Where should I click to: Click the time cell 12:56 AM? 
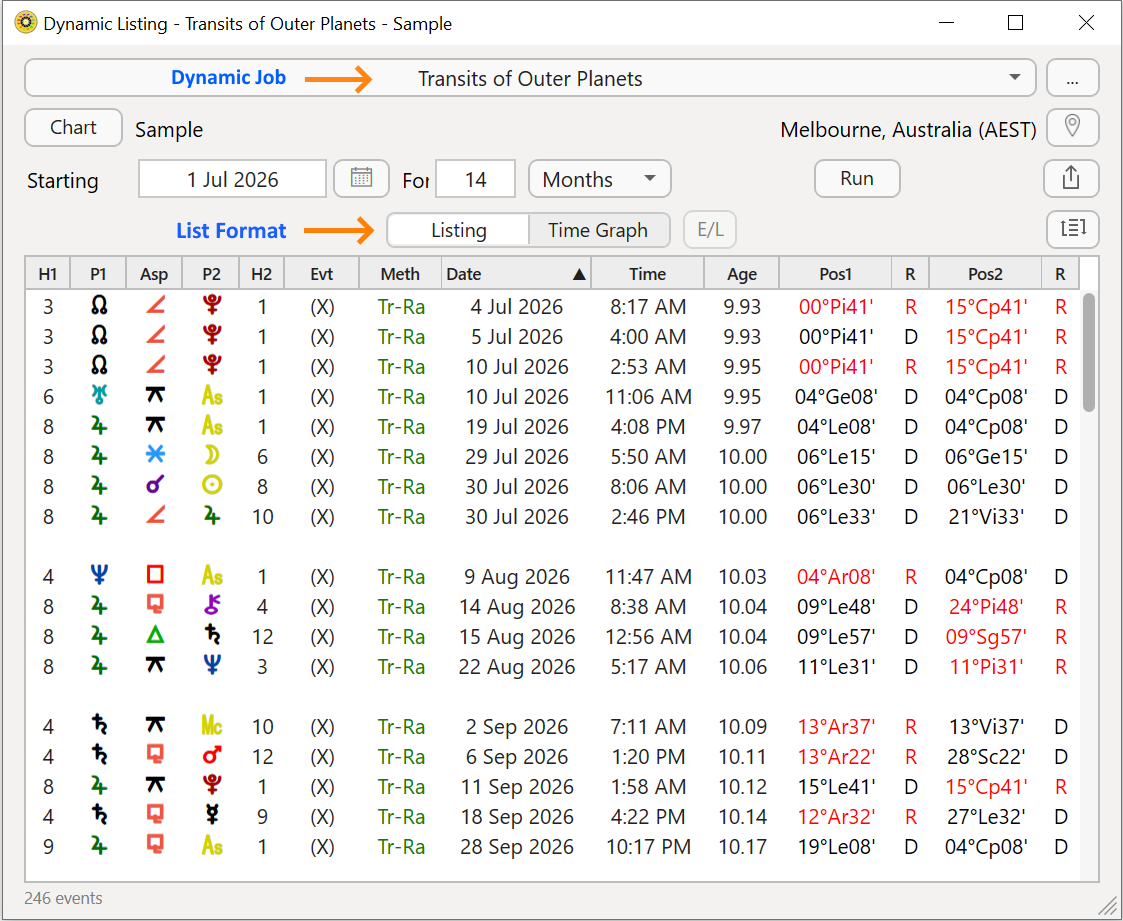pos(648,636)
